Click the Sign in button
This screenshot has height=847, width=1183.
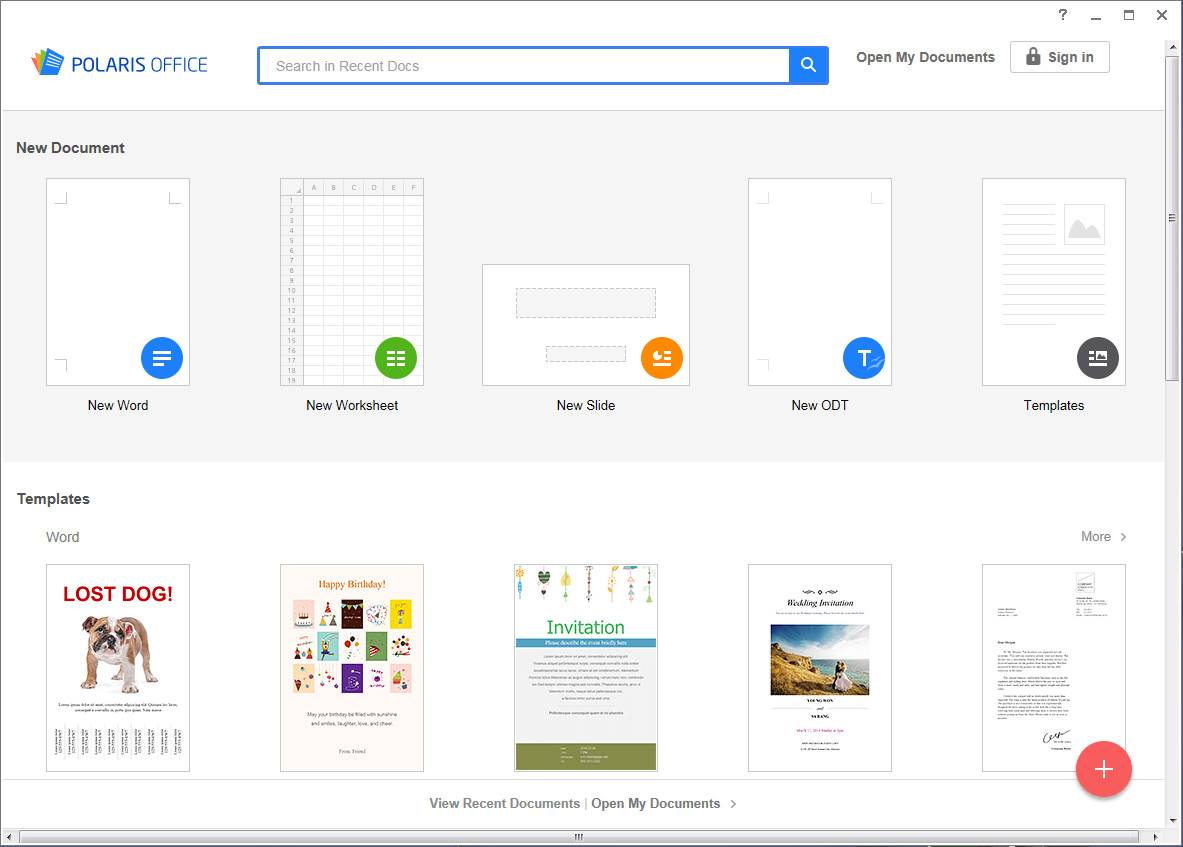1059,57
